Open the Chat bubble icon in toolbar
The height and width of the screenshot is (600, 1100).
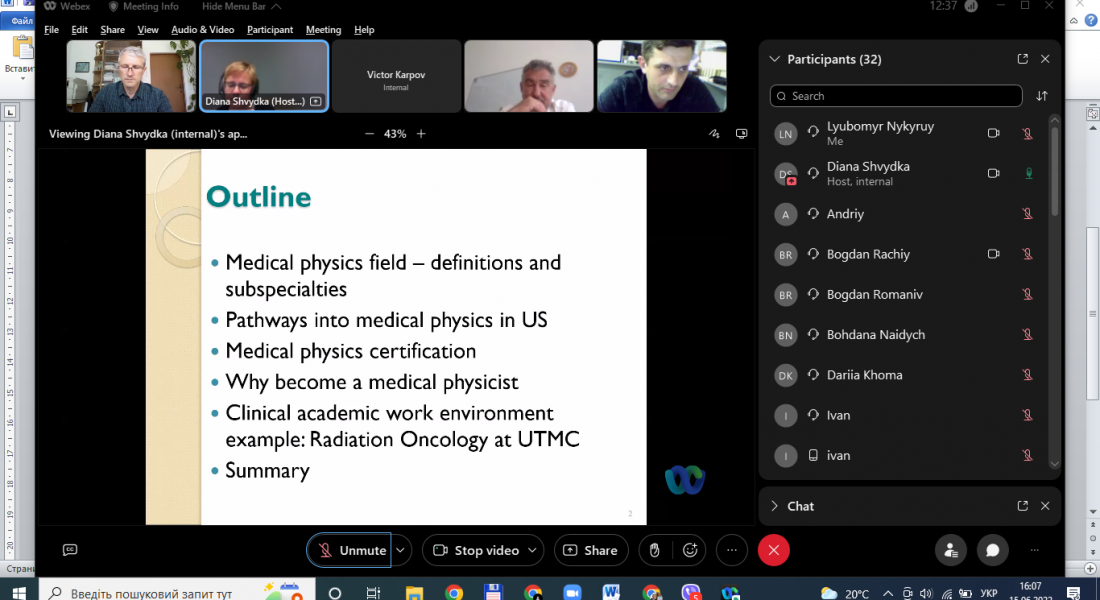point(992,550)
